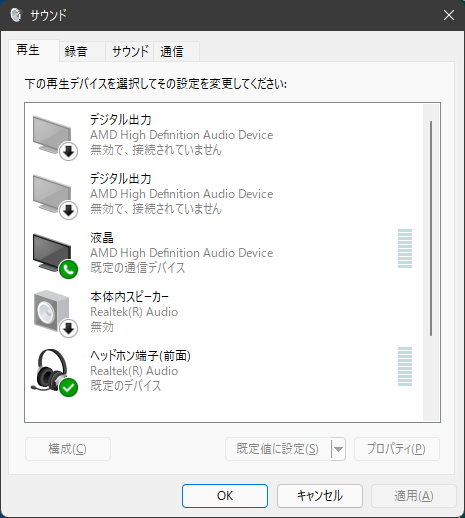Select the 液晶 device name text
This screenshot has width=465, height=518.
pos(102,238)
